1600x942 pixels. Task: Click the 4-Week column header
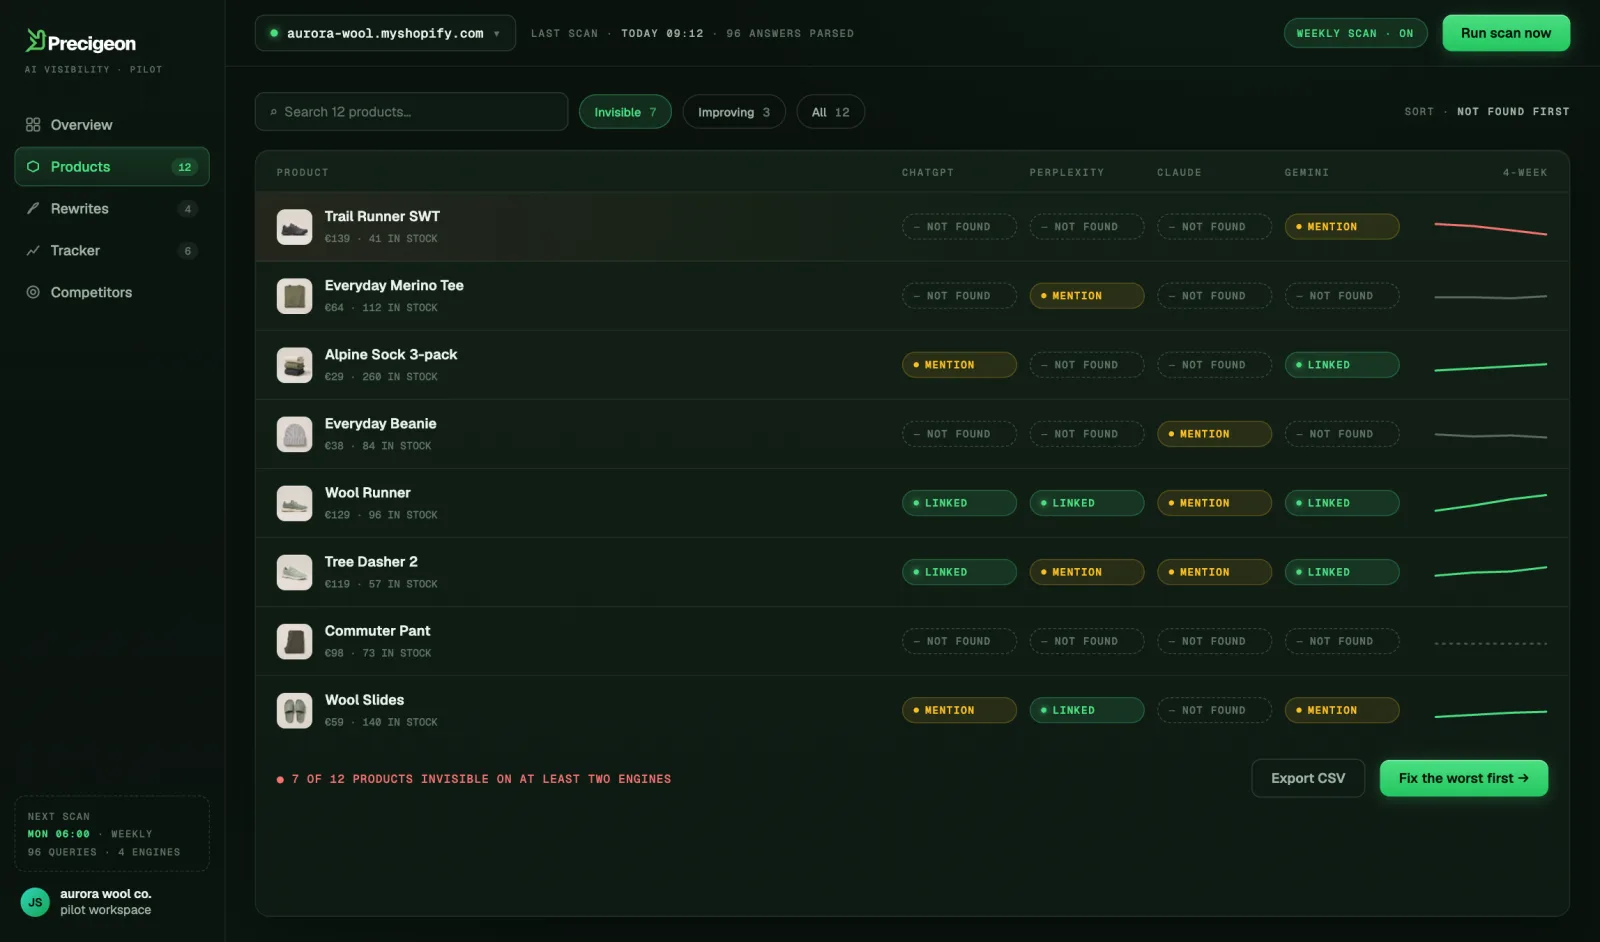coord(1525,173)
